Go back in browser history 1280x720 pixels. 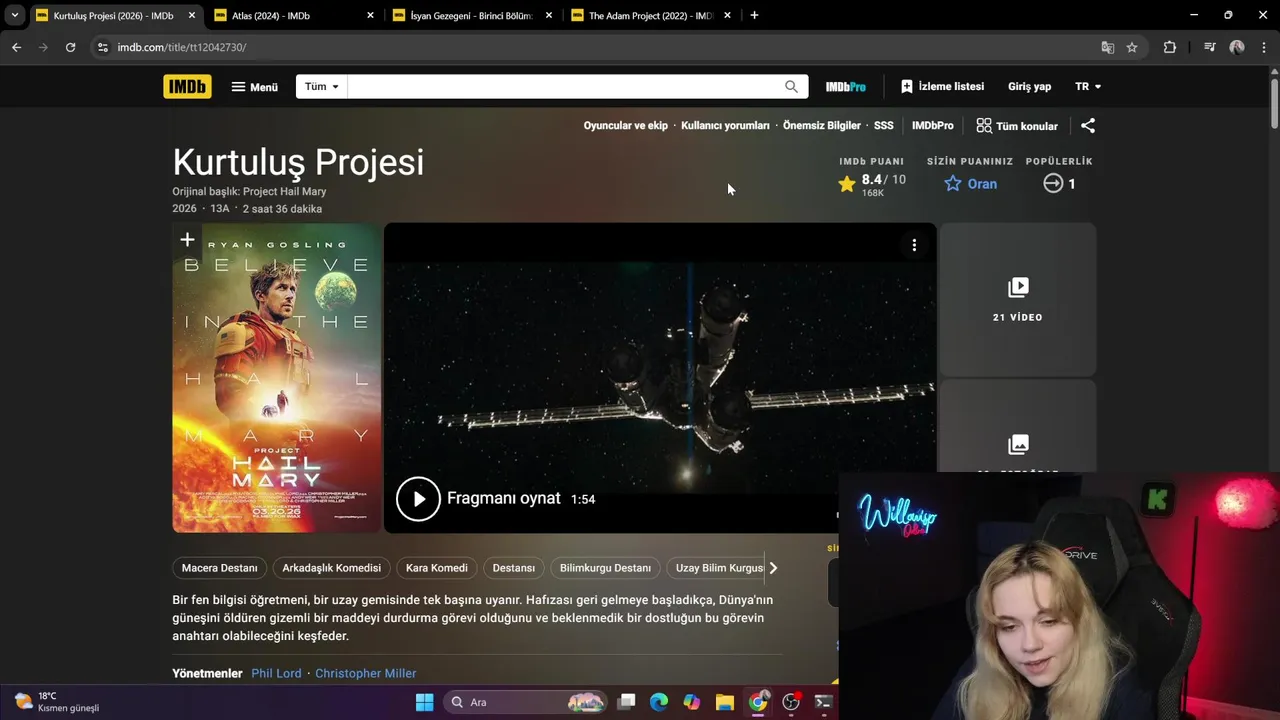[16, 47]
